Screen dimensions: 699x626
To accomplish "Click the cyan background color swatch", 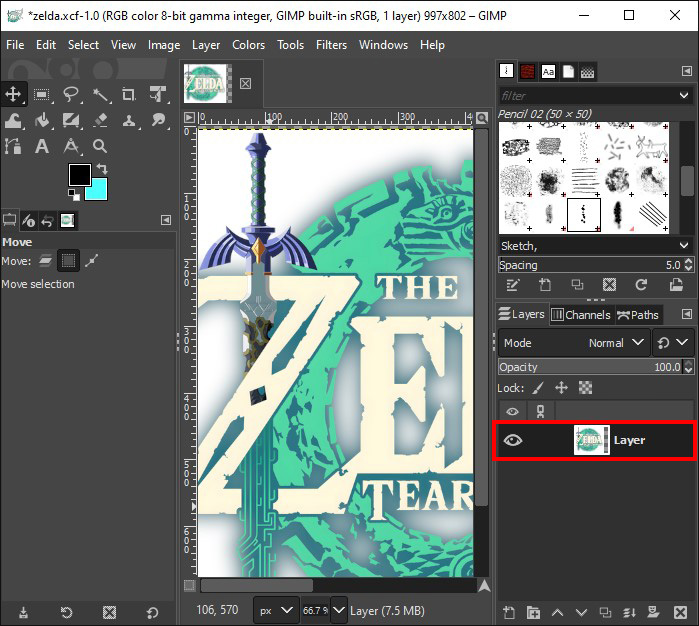I will (97, 190).
